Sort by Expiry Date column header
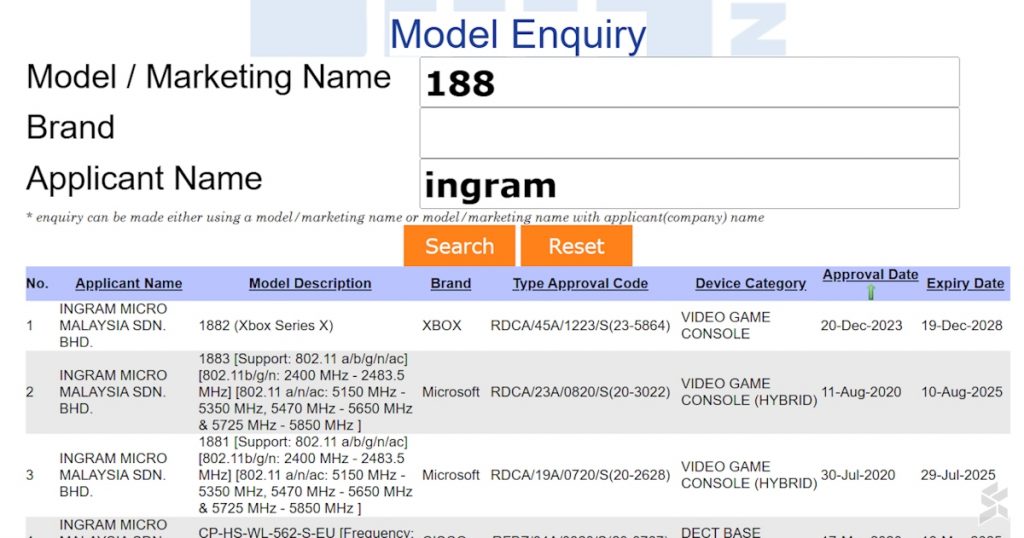 [965, 283]
